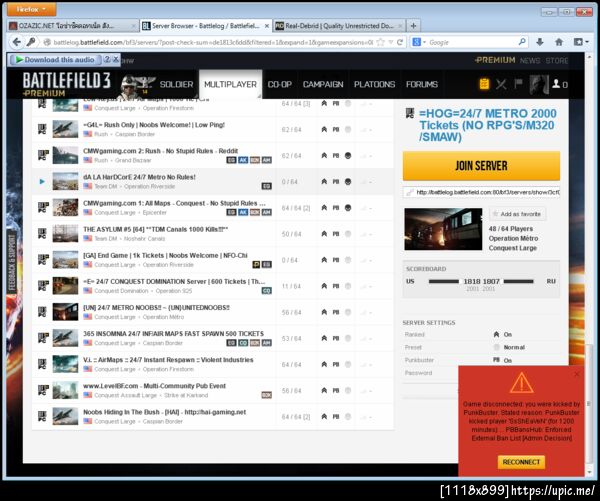Click the friends icon in the header
The height and width of the screenshot is (501, 600).
[x=556, y=84]
